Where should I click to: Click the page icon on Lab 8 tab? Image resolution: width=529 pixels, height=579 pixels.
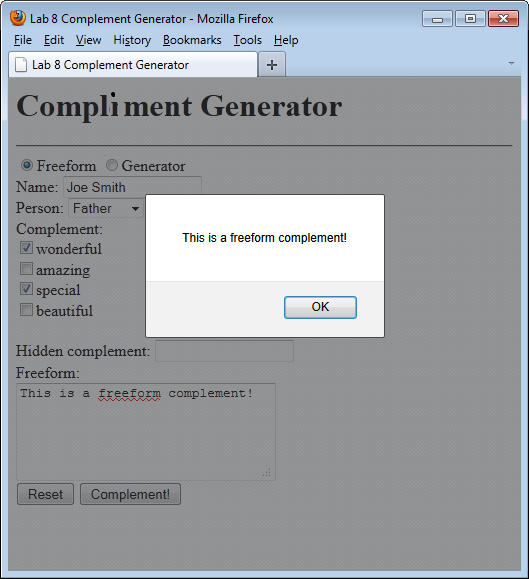point(21,65)
